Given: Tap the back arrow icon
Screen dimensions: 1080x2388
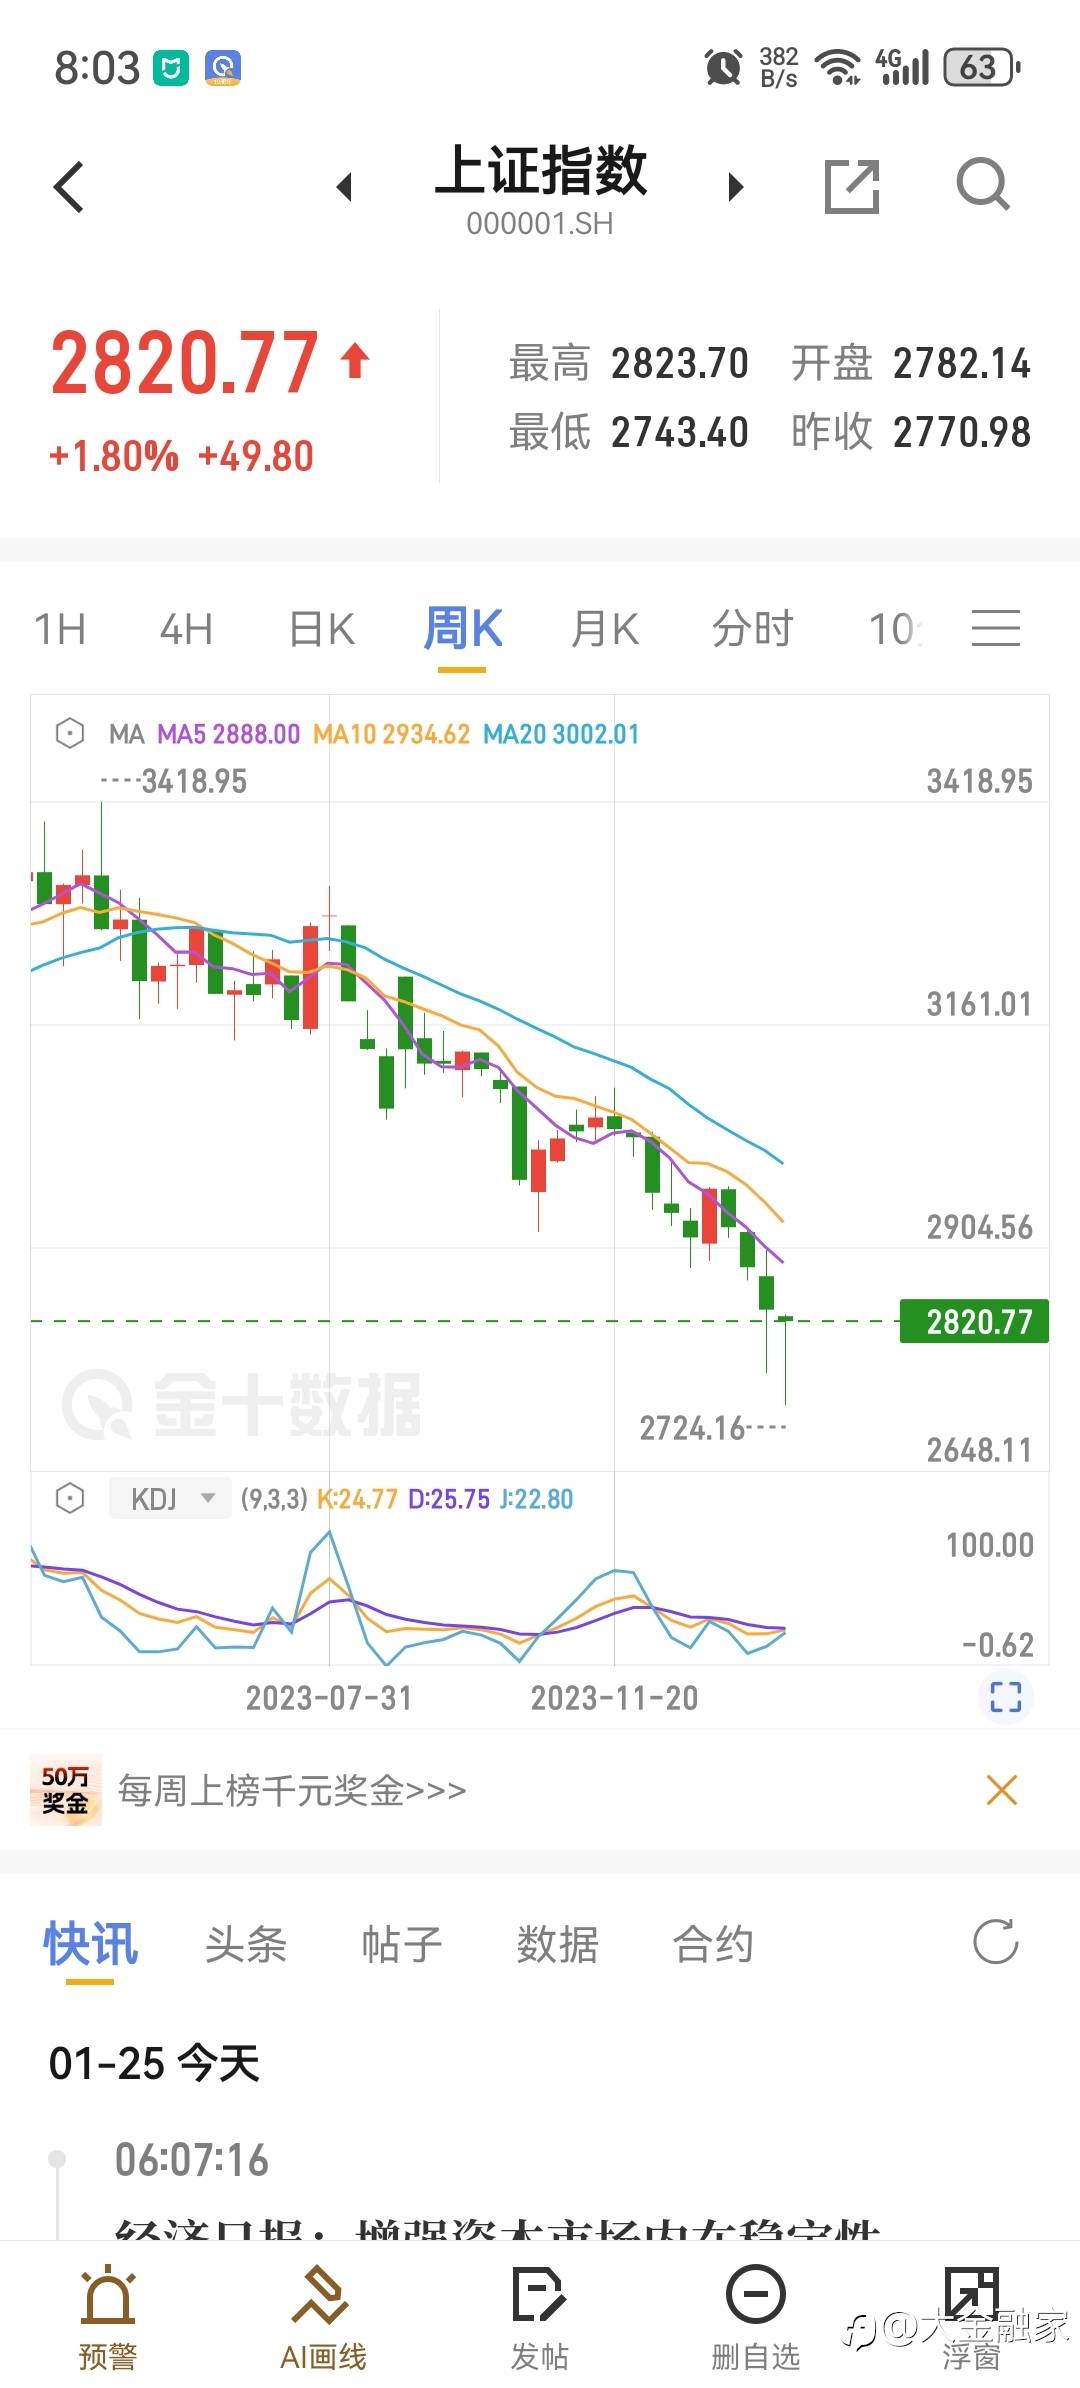Looking at the screenshot, I should tap(69, 187).
